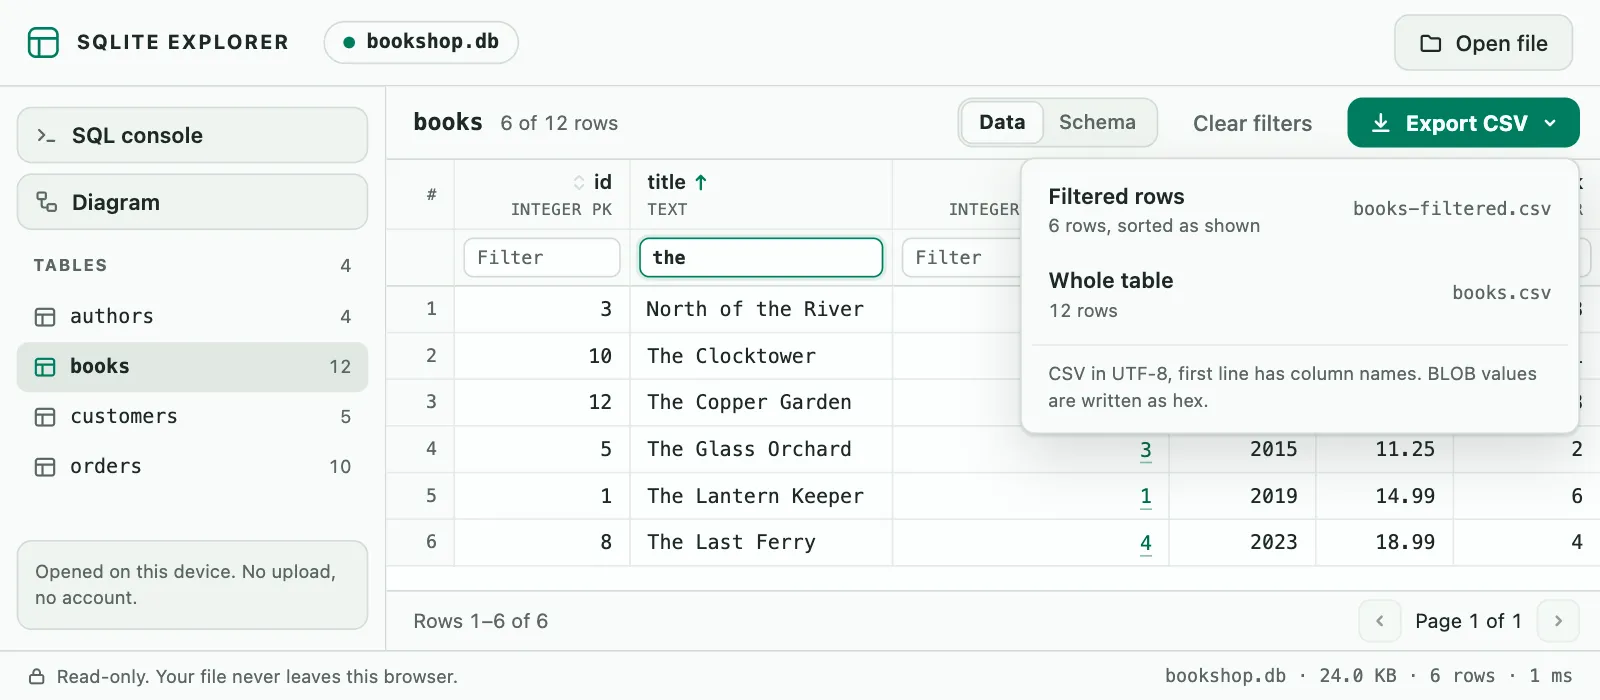Choose Whole table export option
Viewport: 1600px width, 700px height.
[1299, 294]
